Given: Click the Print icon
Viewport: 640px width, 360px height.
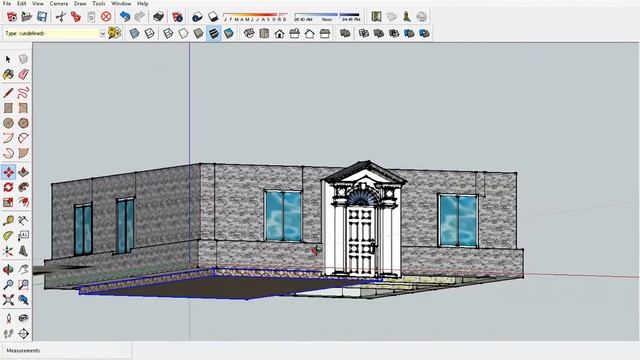Looking at the screenshot, I should [x=158, y=17].
